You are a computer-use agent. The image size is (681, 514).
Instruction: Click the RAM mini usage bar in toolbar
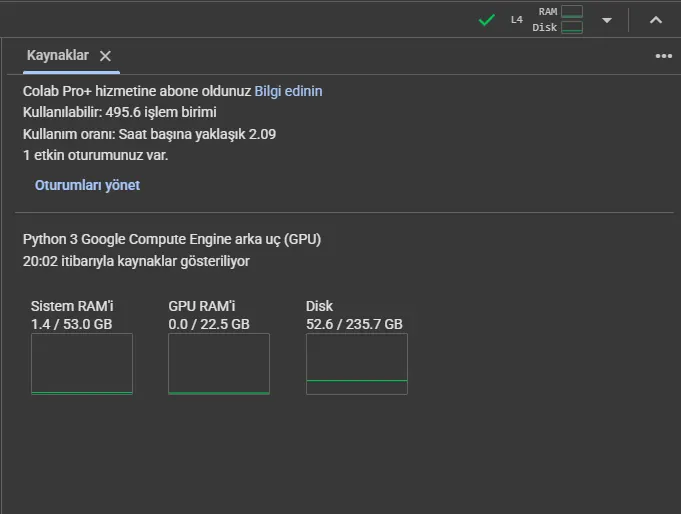tap(571, 12)
